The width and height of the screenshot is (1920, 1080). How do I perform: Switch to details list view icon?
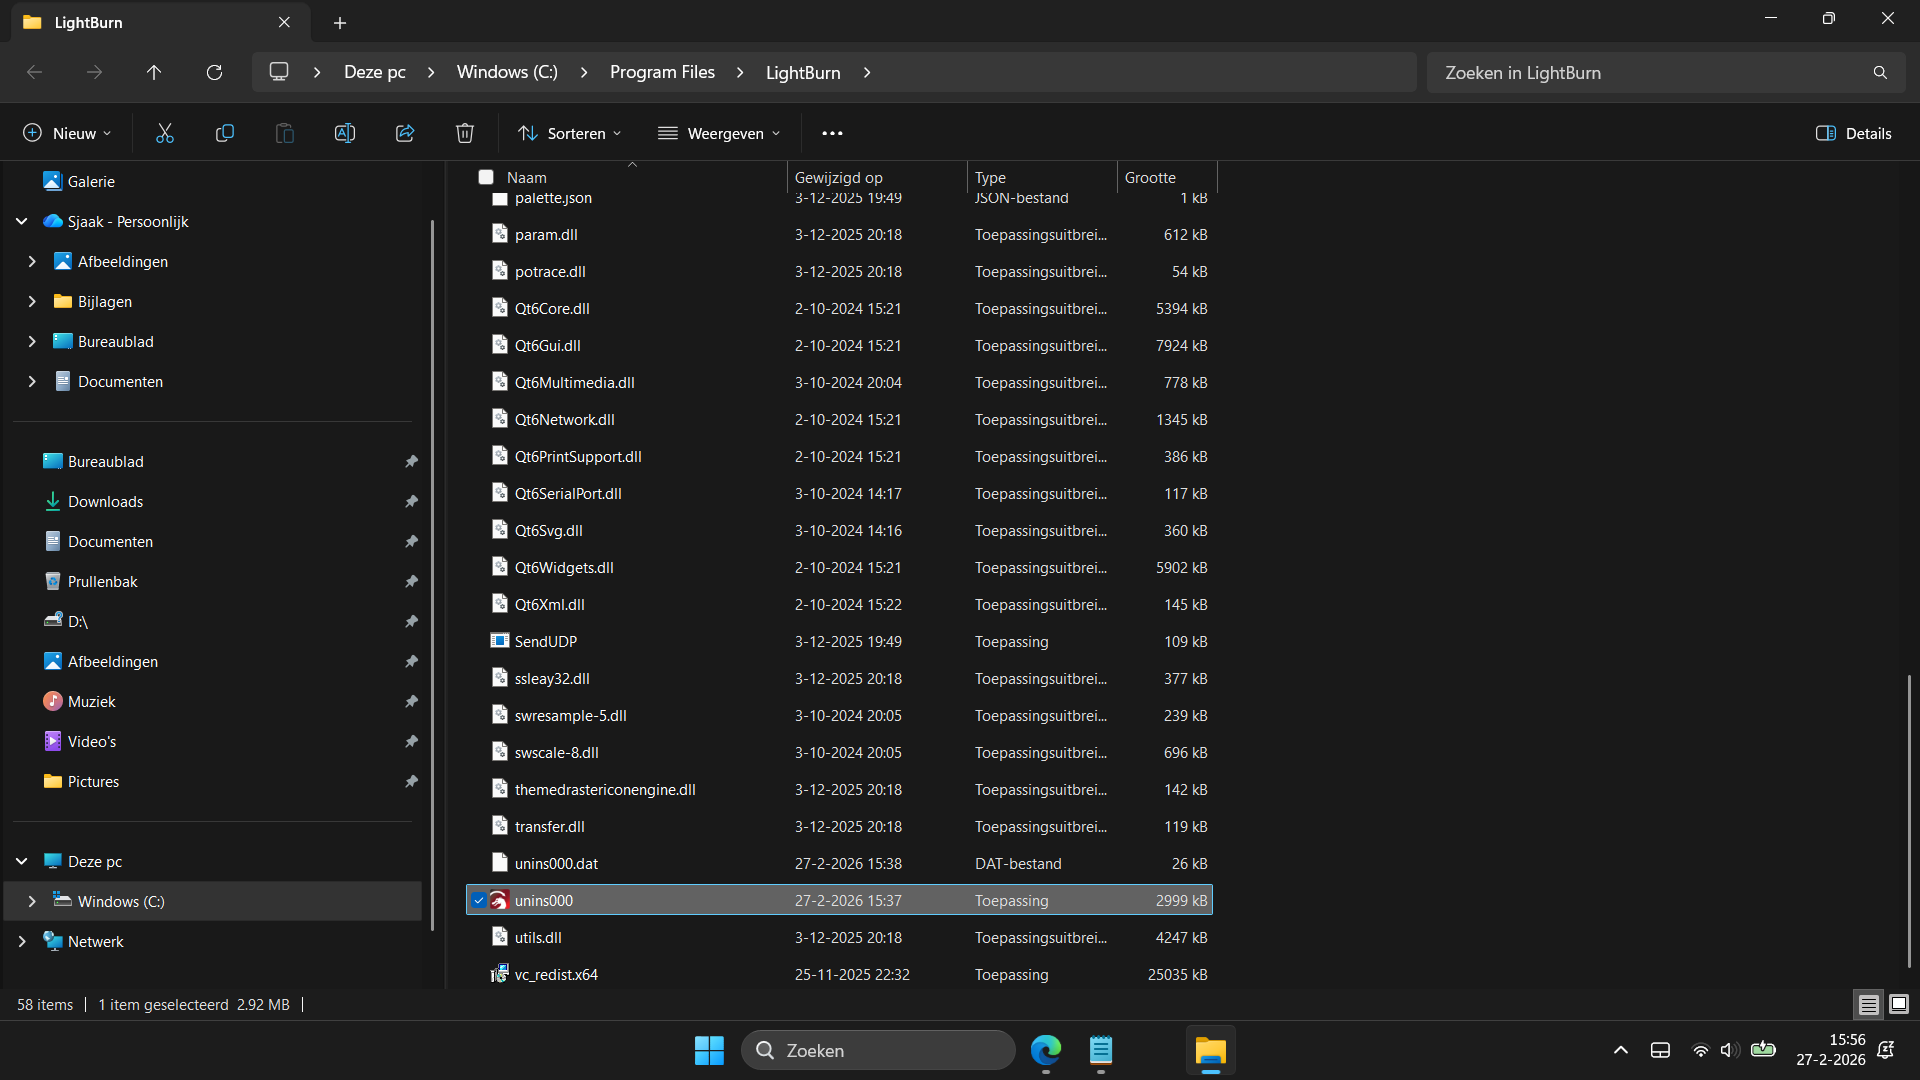(x=1868, y=1004)
